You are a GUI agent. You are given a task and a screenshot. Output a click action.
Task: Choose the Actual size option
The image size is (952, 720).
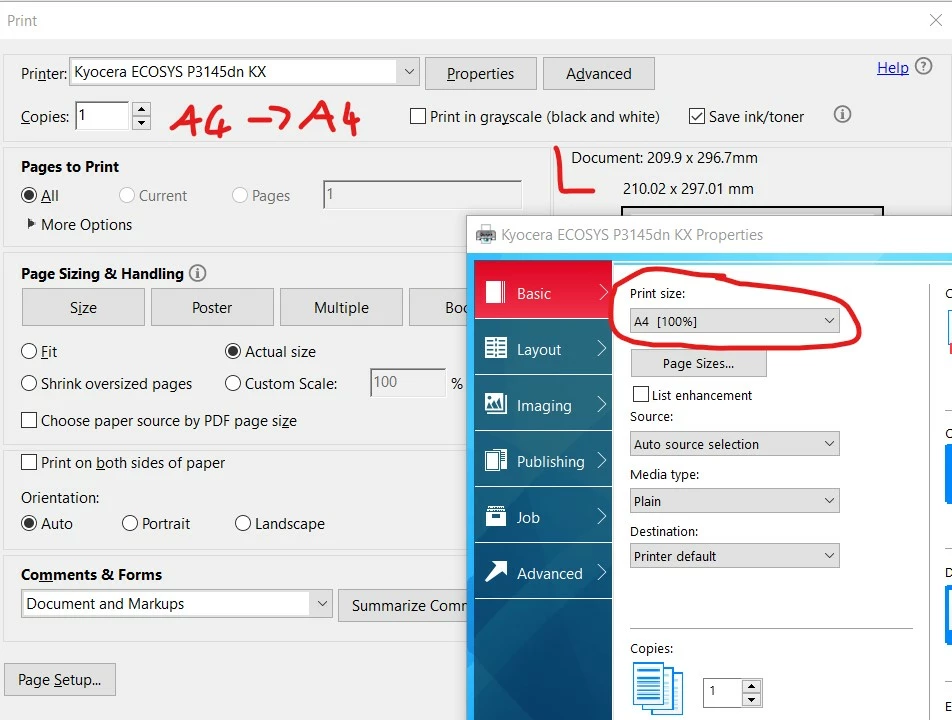pyautogui.click(x=233, y=351)
